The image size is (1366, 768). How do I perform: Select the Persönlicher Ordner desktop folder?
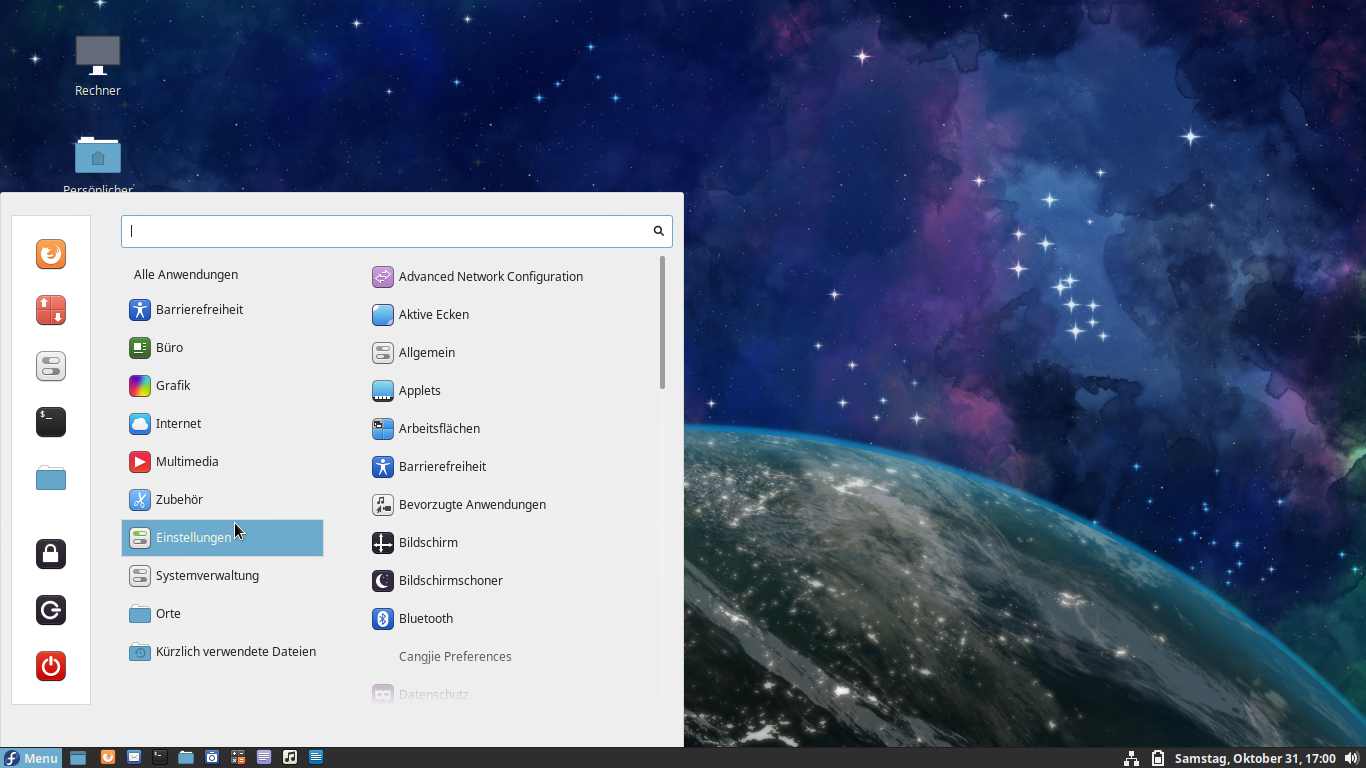click(98, 164)
